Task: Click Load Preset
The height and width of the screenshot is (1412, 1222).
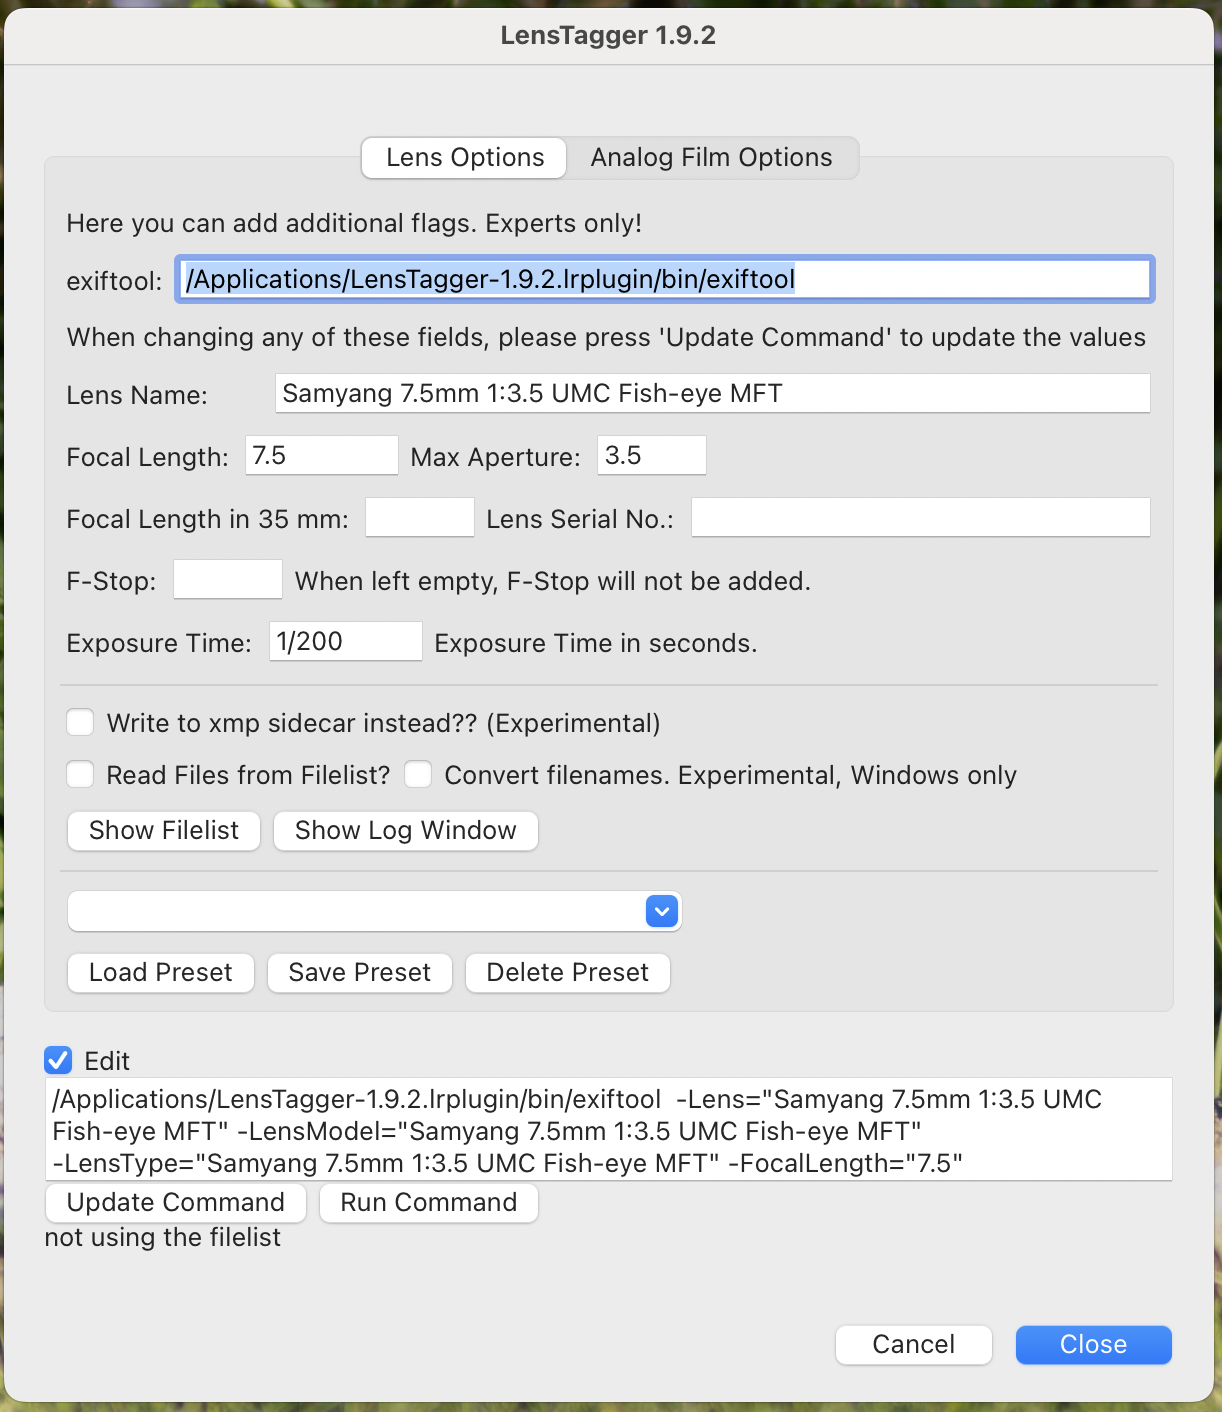Action: click(160, 973)
